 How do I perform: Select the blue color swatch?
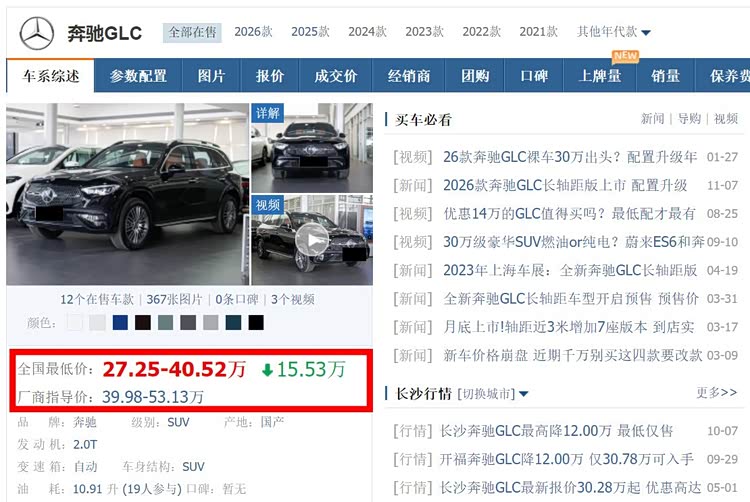(x=120, y=322)
